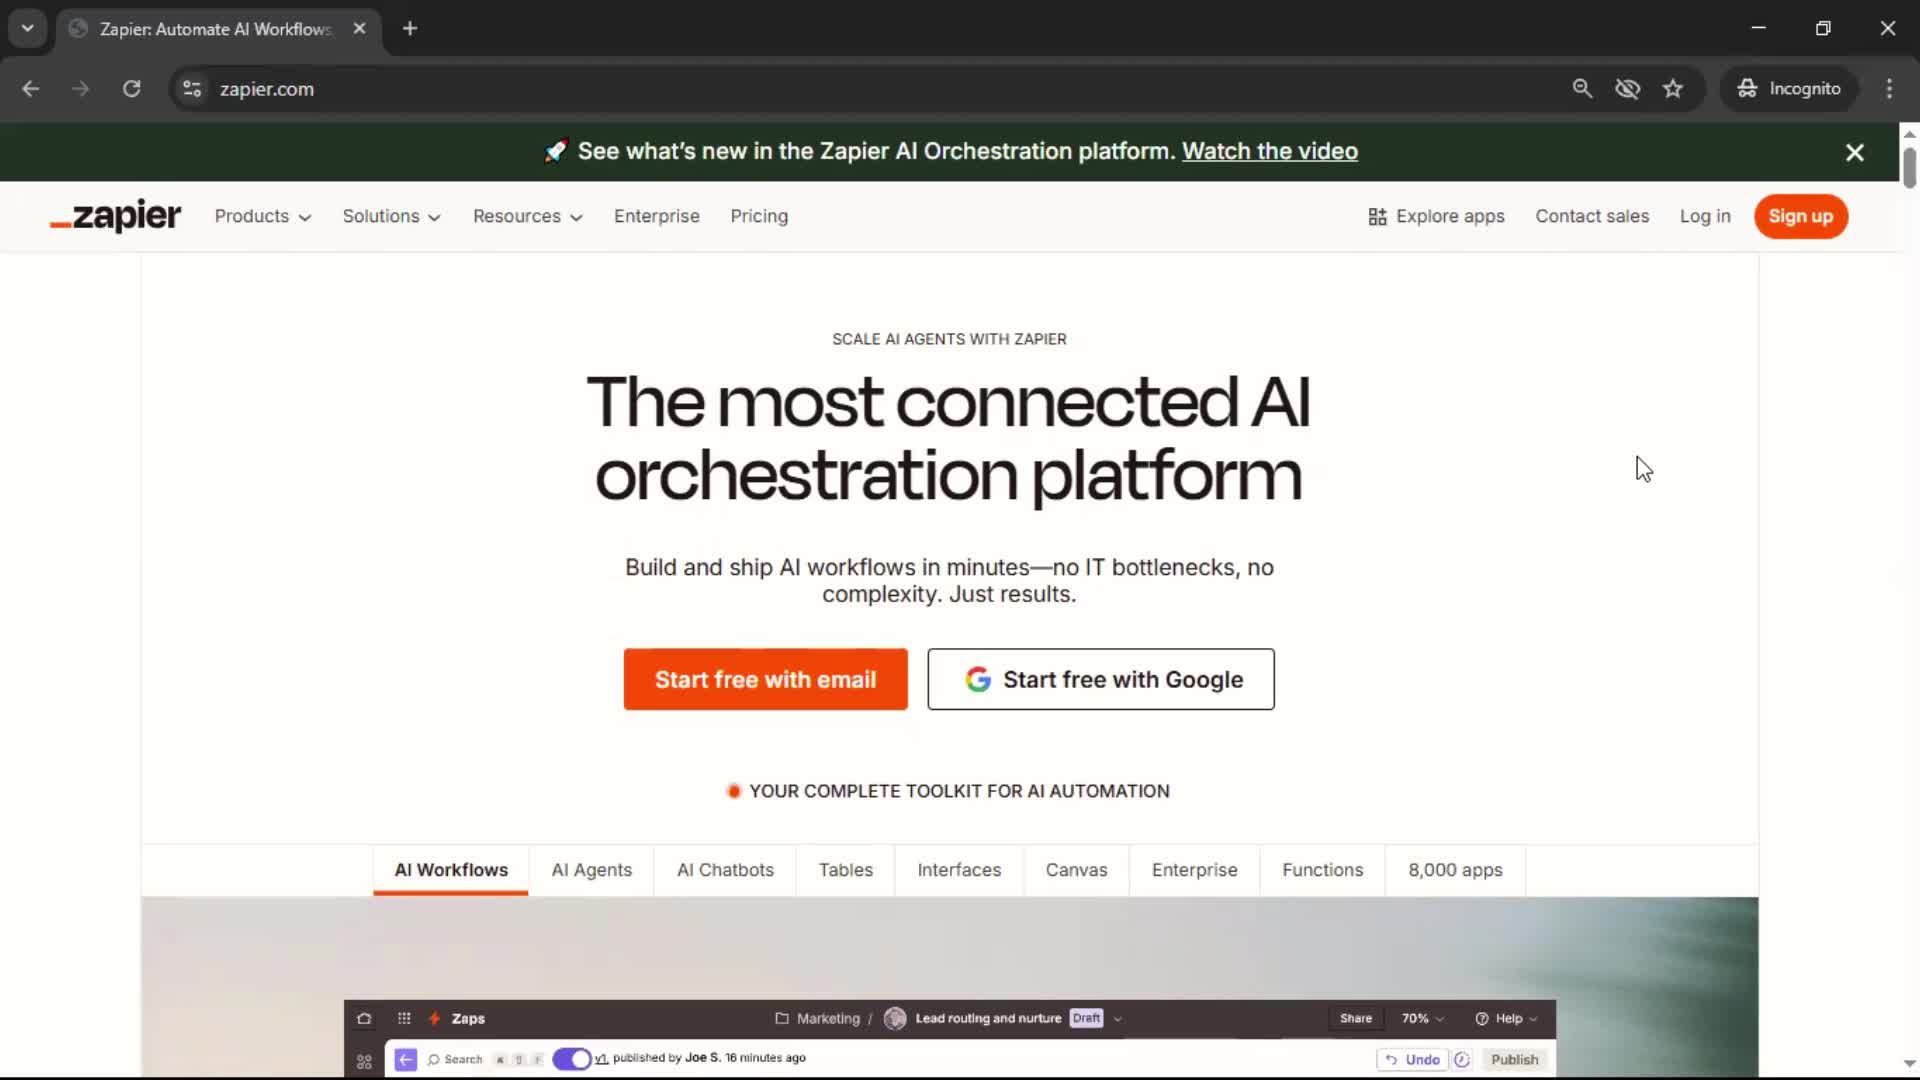The height and width of the screenshot is (1080, 1920).
Task: Expand the Resources menu
Action: click(527, 217)
